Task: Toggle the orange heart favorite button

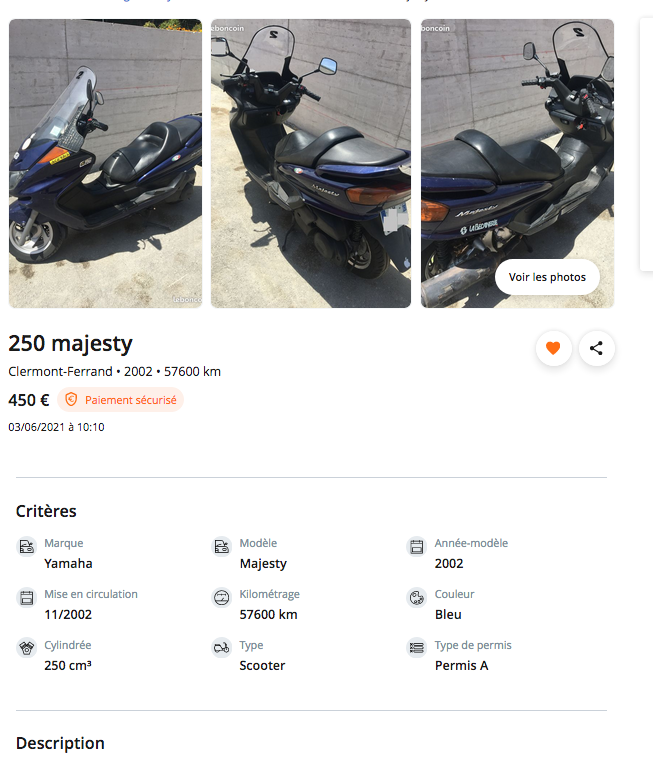Action: pyautogui.click(x=552, y=348)
